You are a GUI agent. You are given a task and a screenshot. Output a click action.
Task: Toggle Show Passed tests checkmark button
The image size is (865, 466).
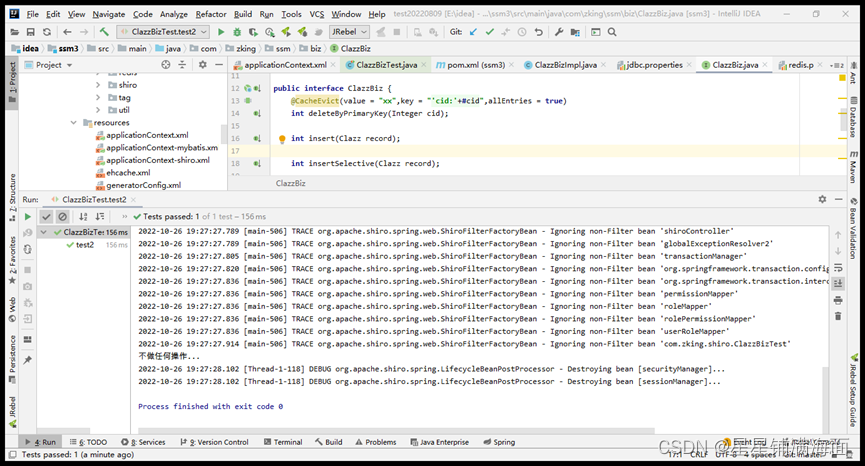pos(46,217)
